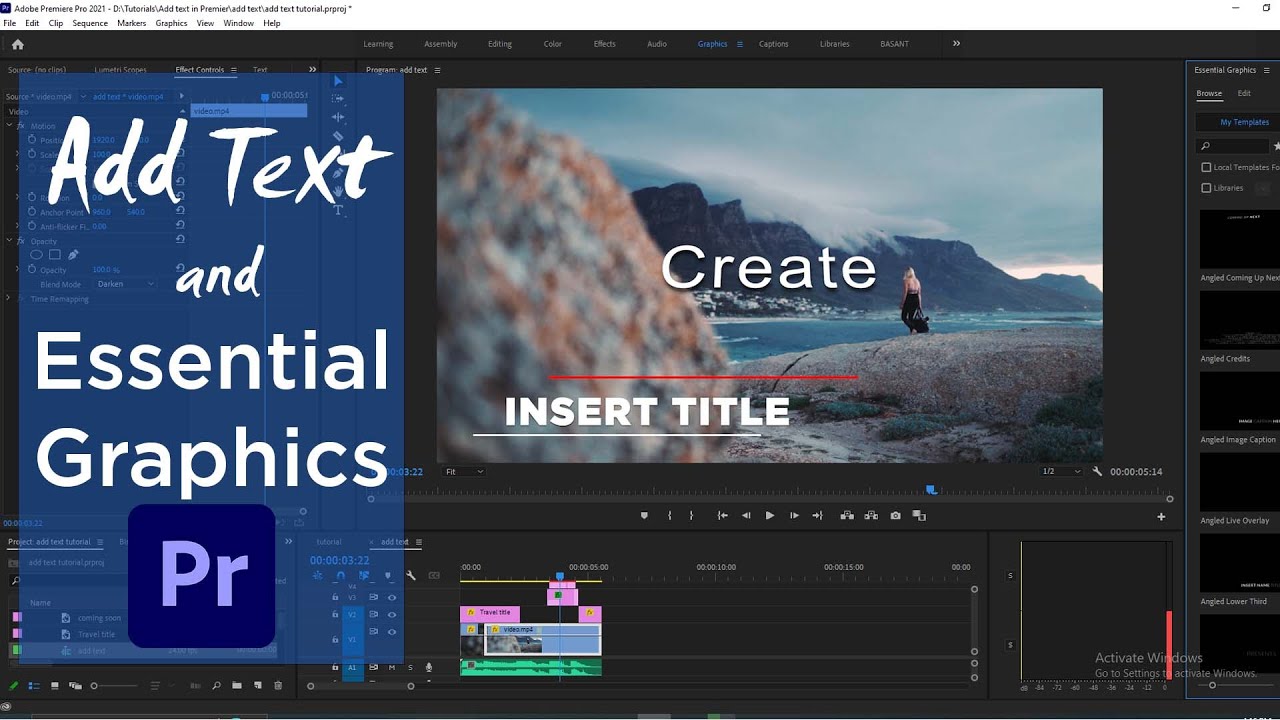Open the Libraries selection dropdown
The image size is (1280, 720).
coord(1264,188)
